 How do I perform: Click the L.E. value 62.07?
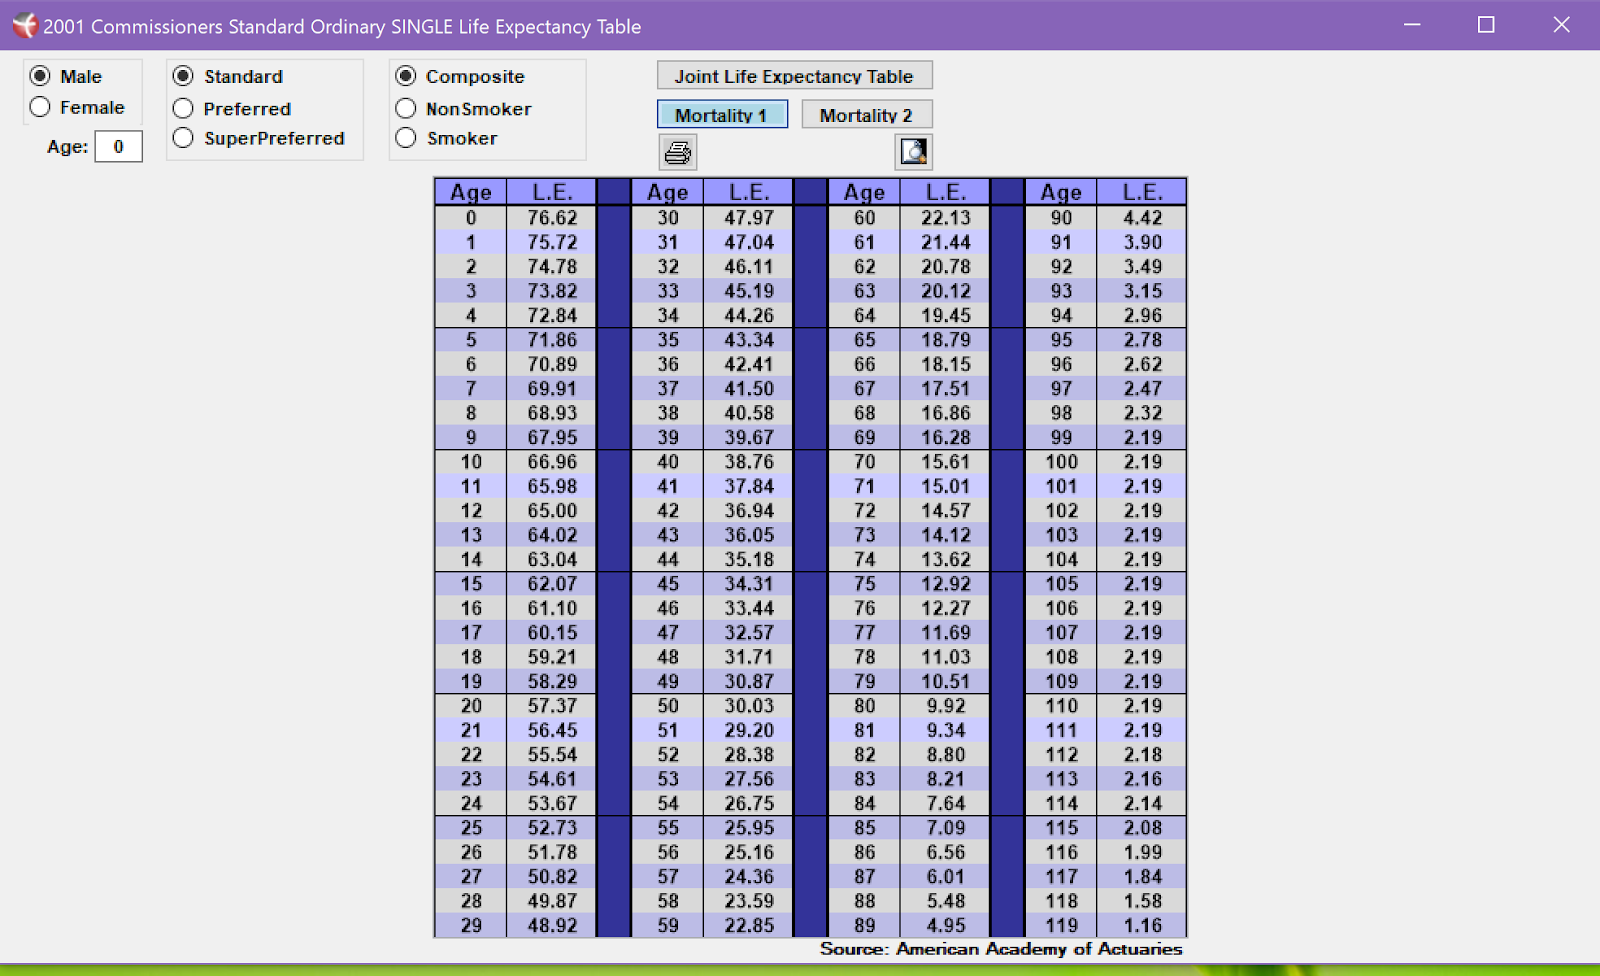(x=552, y=584)
